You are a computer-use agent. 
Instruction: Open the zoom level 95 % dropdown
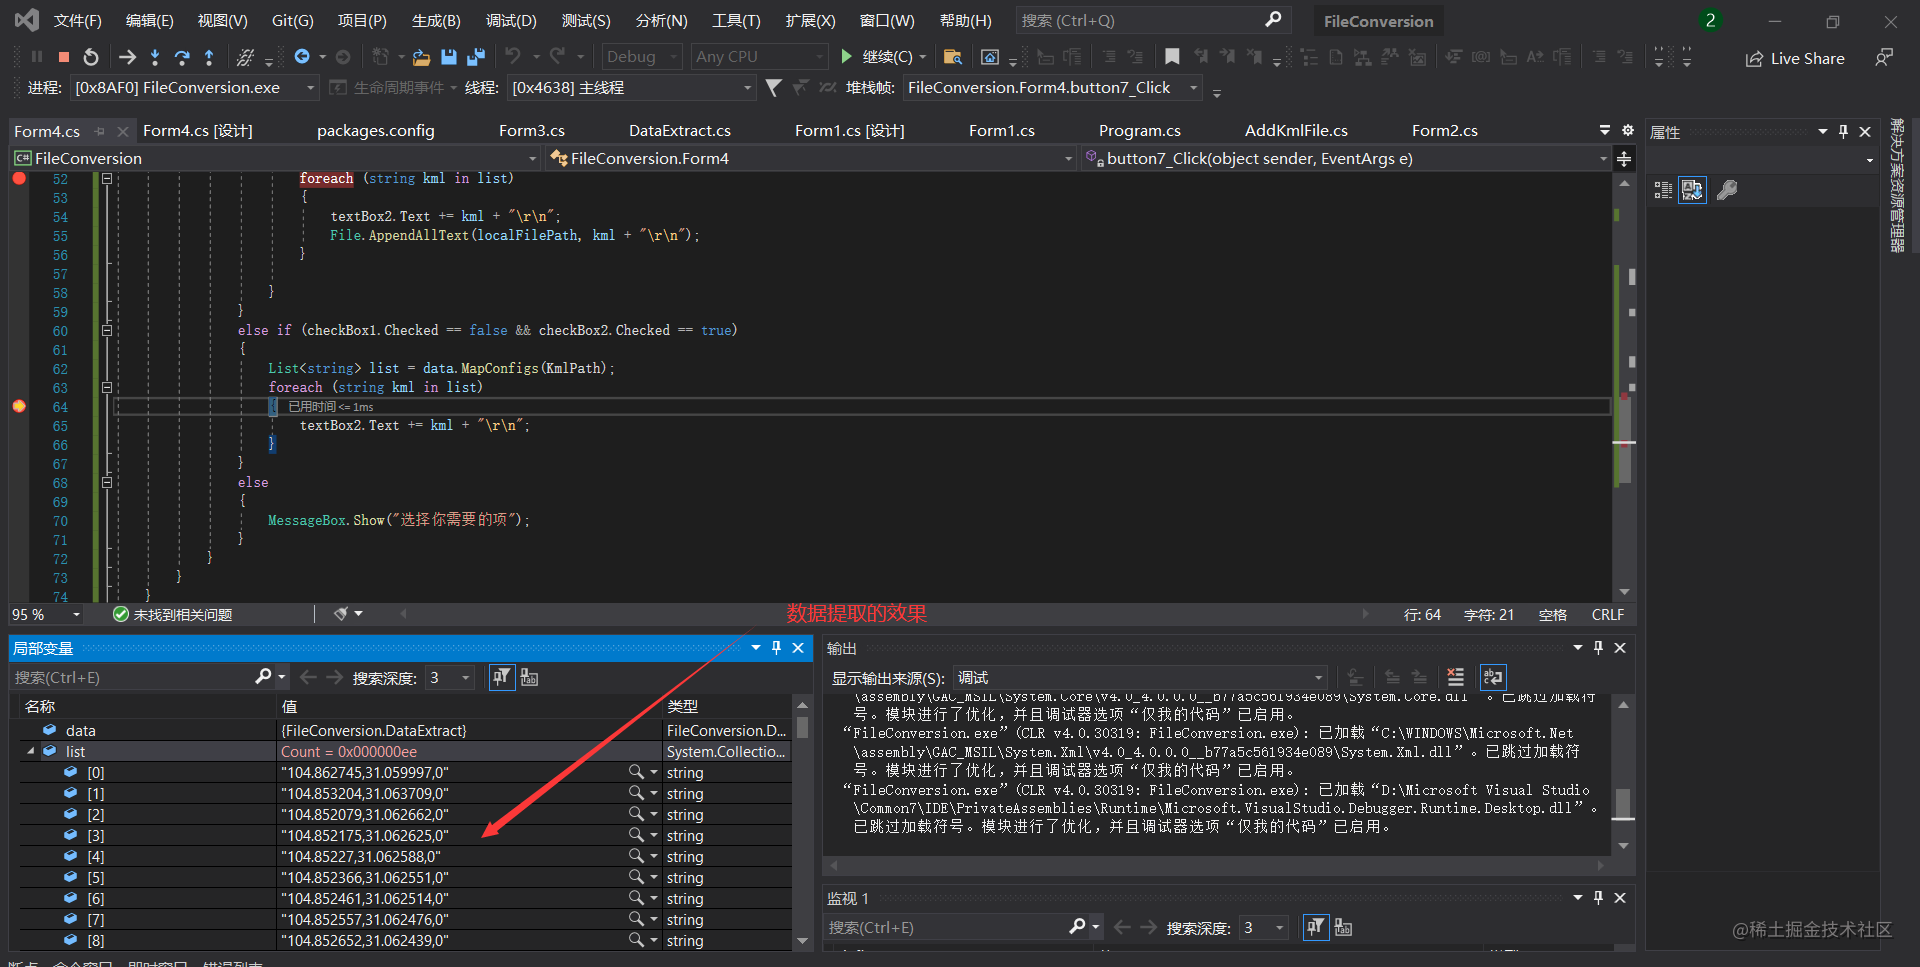[x=46, y=614]
